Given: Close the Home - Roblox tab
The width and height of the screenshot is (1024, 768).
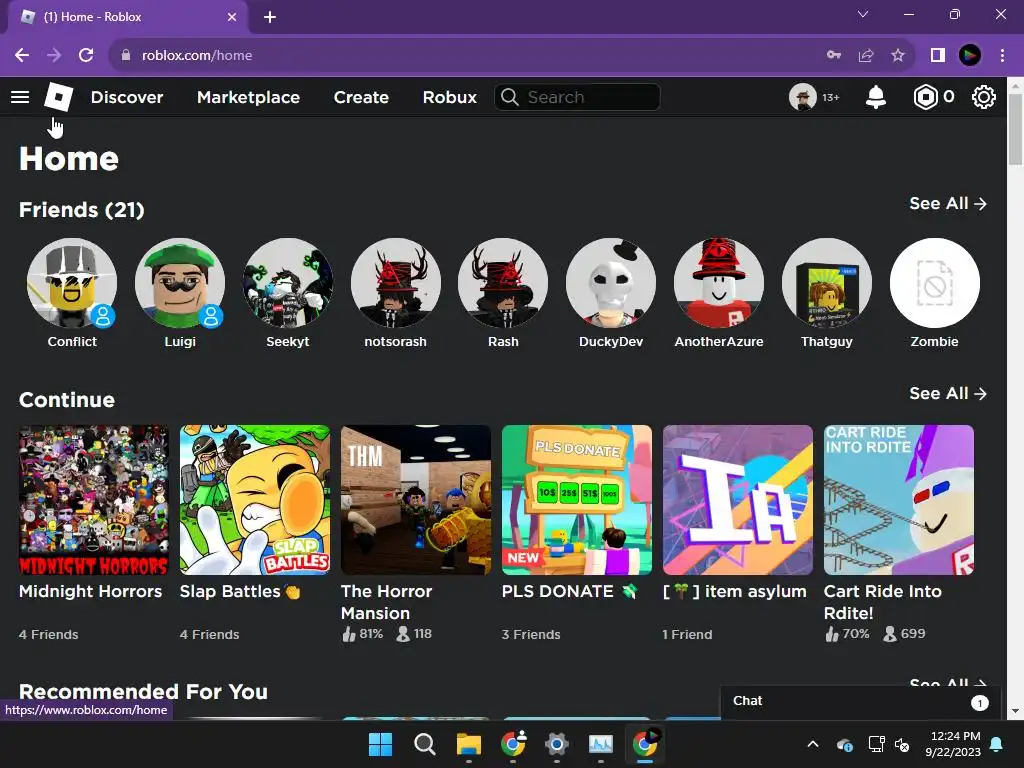Looking at the screenshot, I should pyautogui.click(x=232, y=17).
